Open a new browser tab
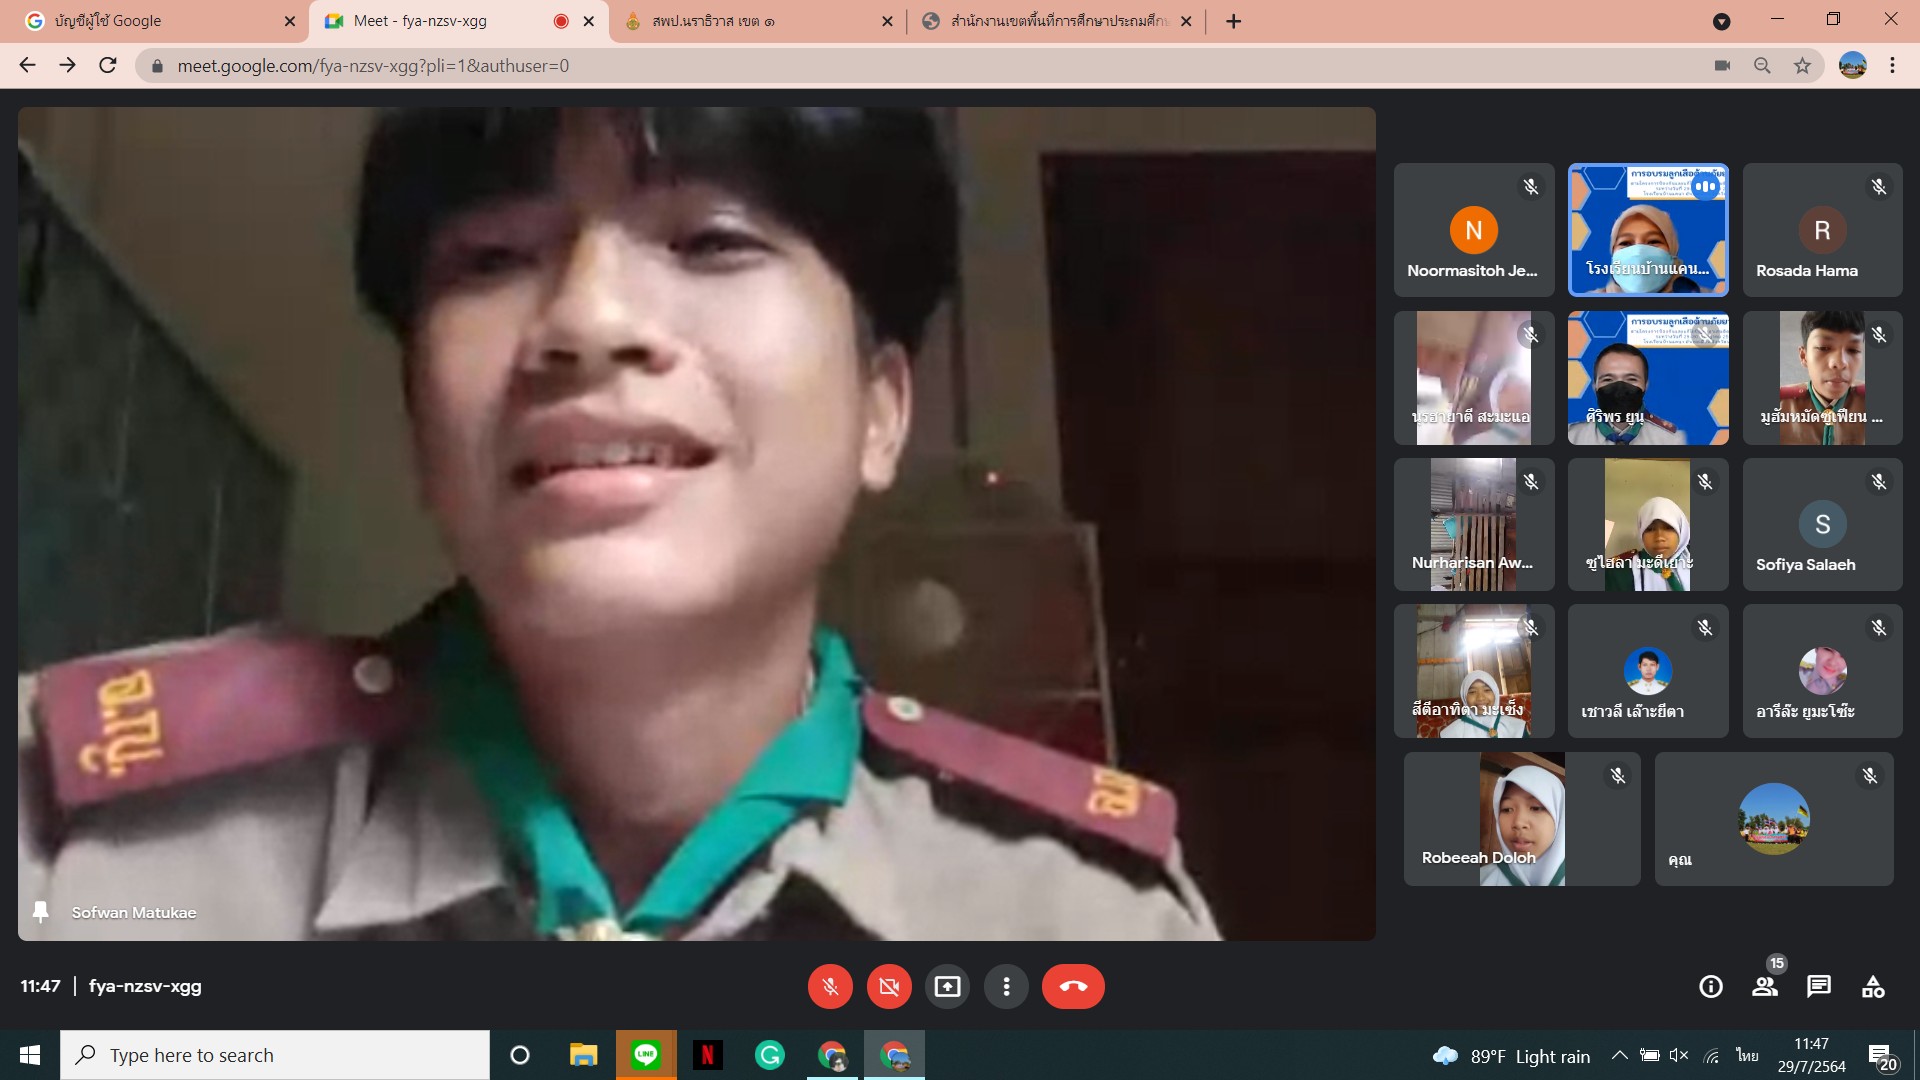The image size is (1920, 1080). (x=1234, y=21)
